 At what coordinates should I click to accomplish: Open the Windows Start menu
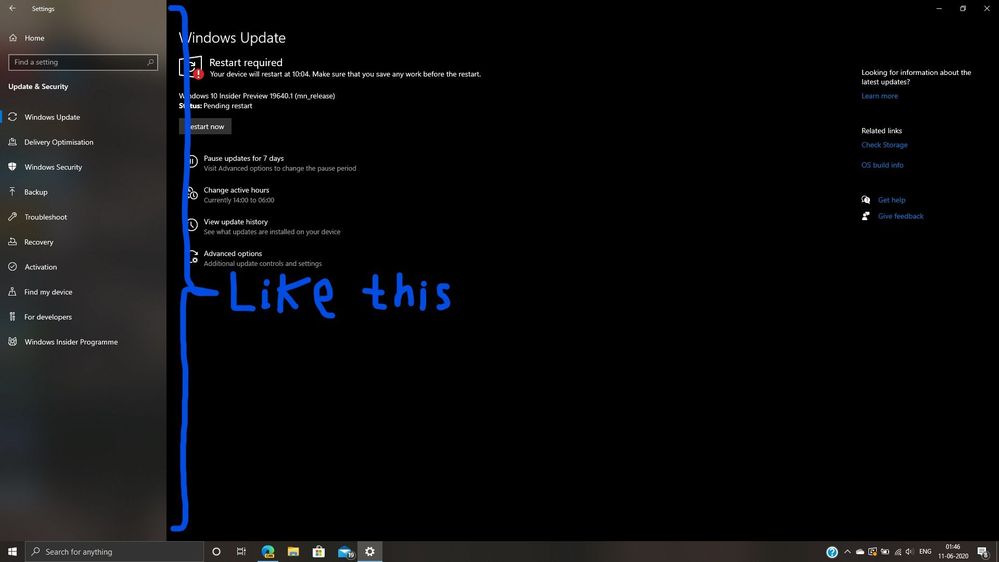point(12,551)
